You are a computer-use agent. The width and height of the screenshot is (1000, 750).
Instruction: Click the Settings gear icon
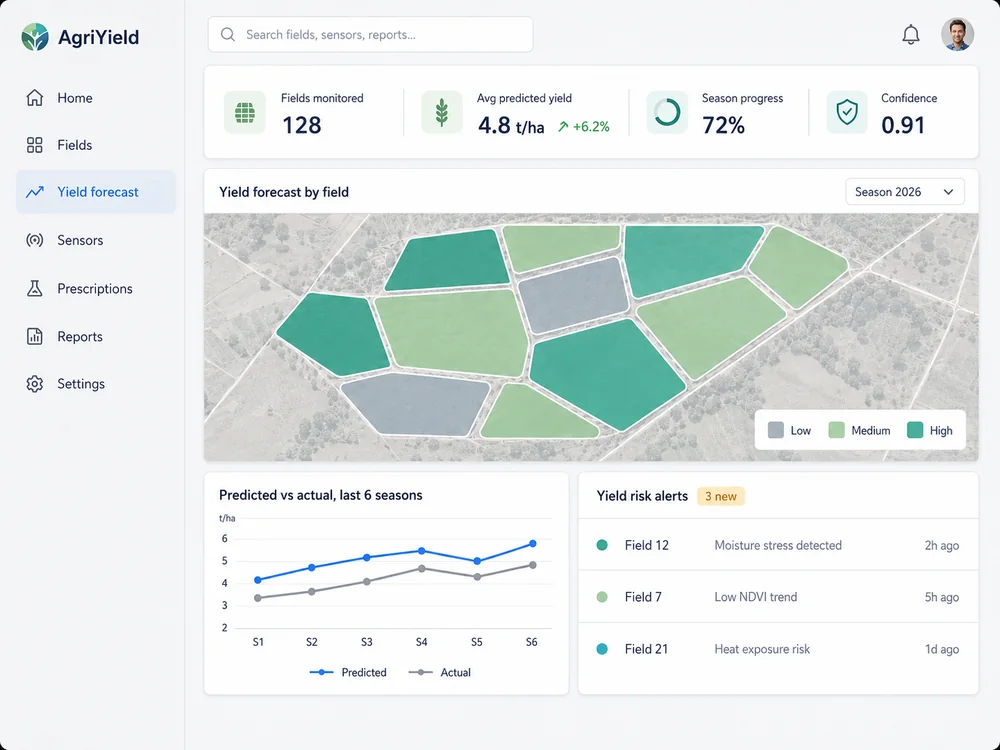pyautogui.click(x=34, y=384)
